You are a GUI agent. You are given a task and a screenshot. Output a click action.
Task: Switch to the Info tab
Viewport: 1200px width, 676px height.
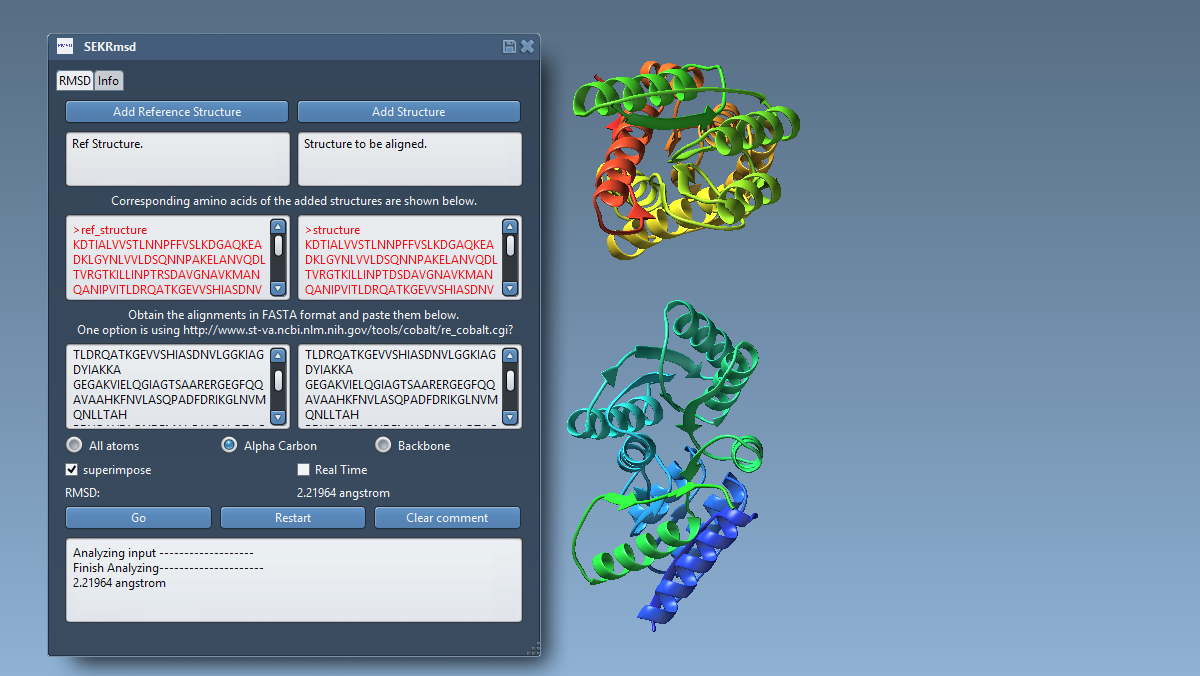coord(108,81)
